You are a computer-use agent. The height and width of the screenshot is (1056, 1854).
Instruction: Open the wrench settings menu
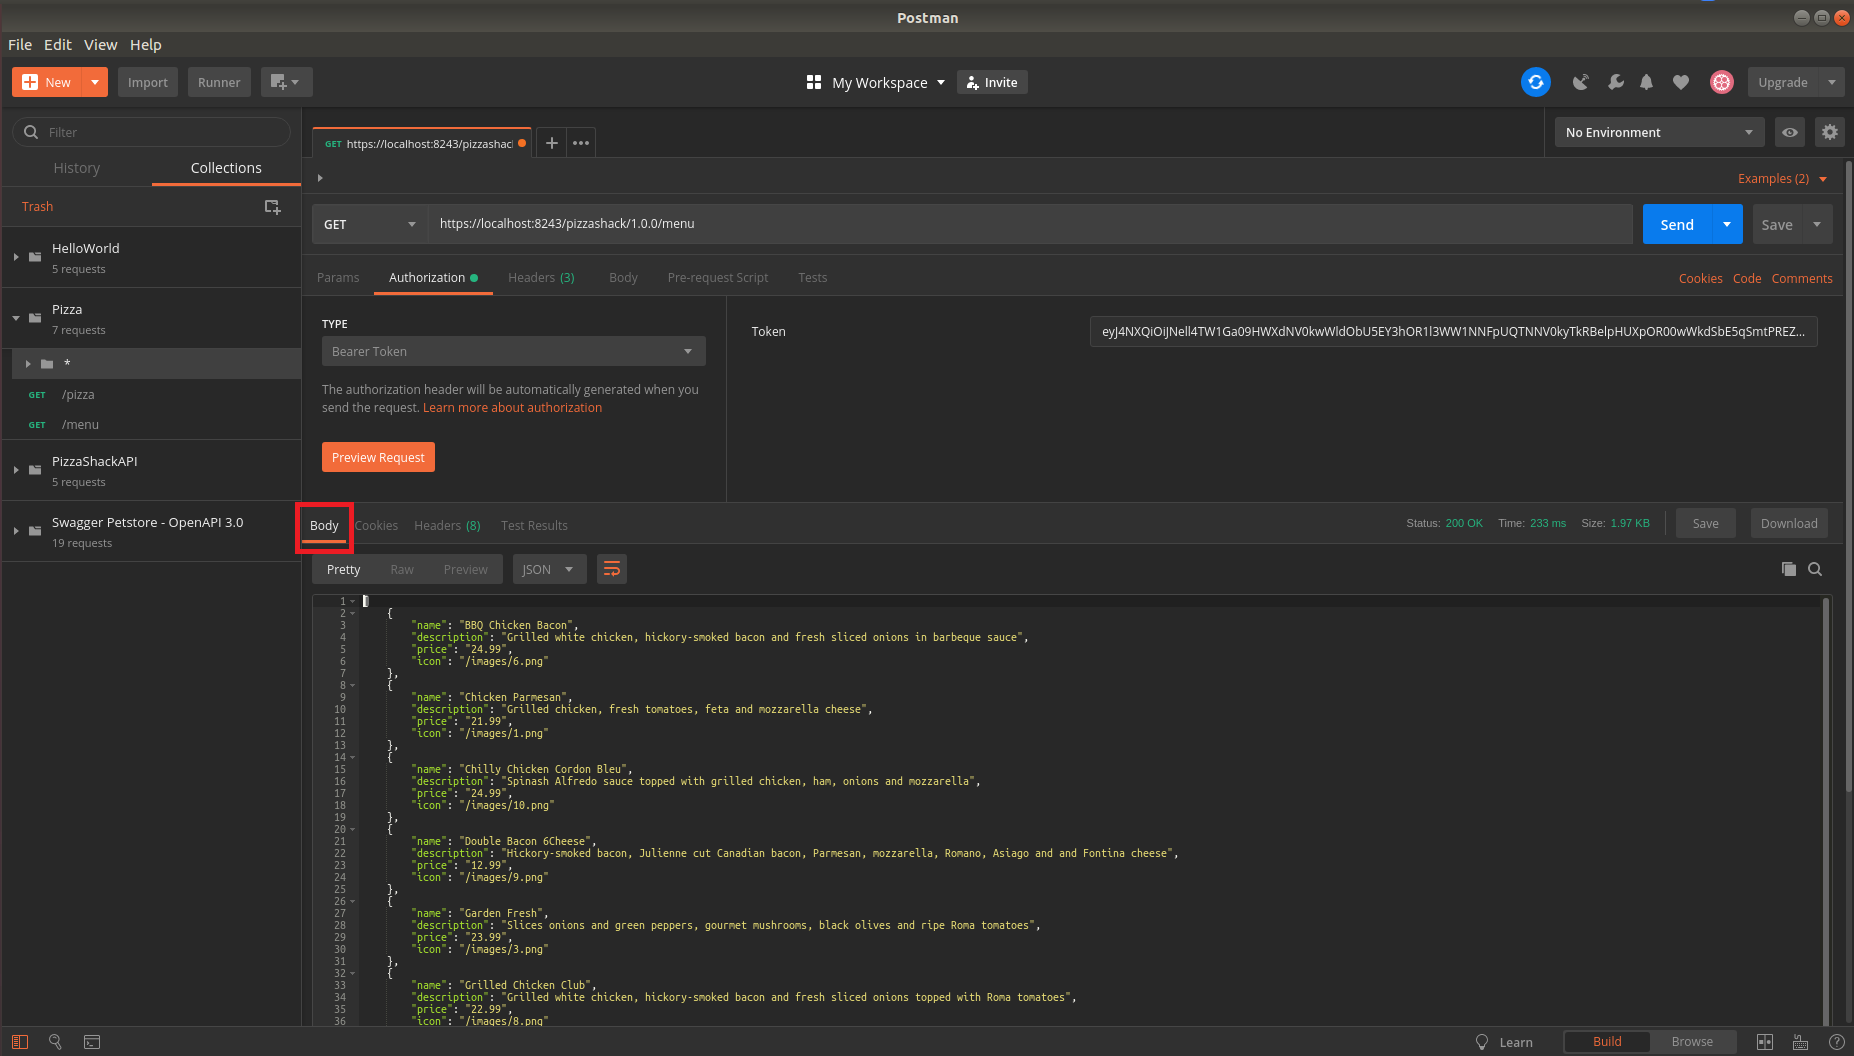[x=1615, y=82]
